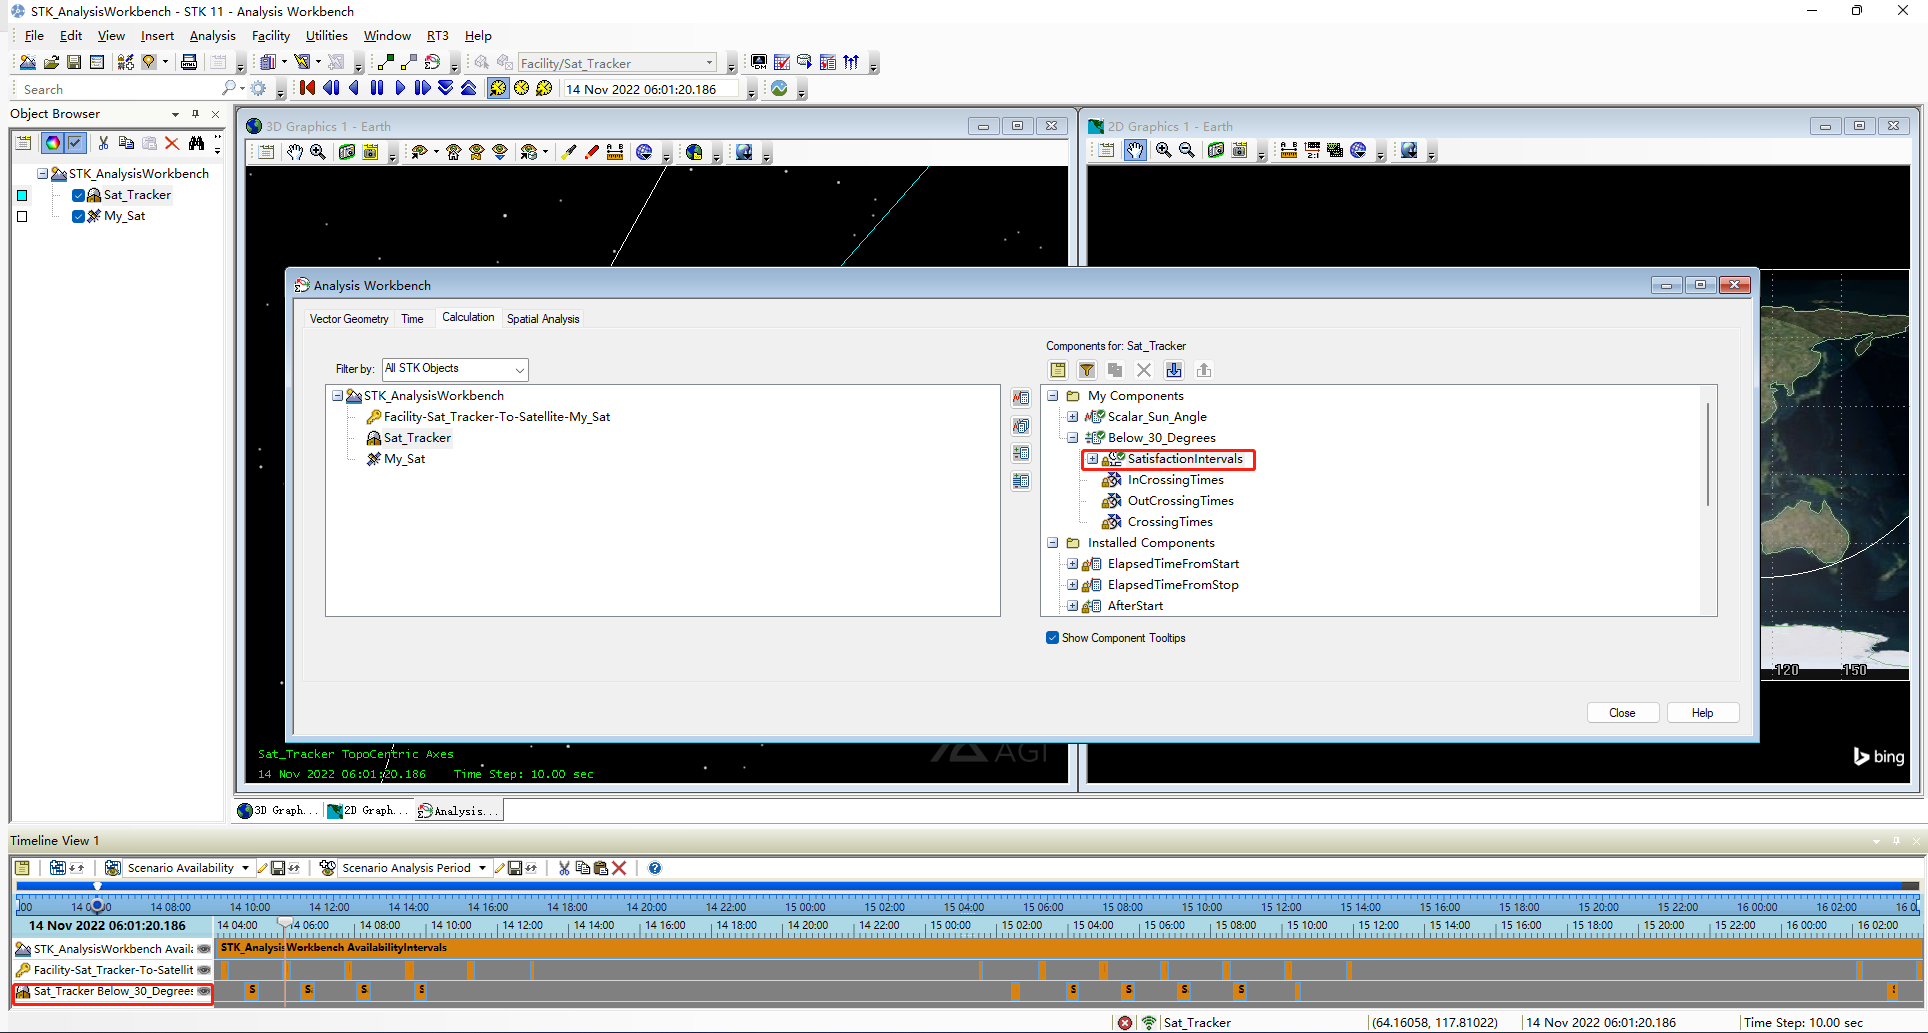Toggle Show Component Tooltips checkbox

[1052, 638]
